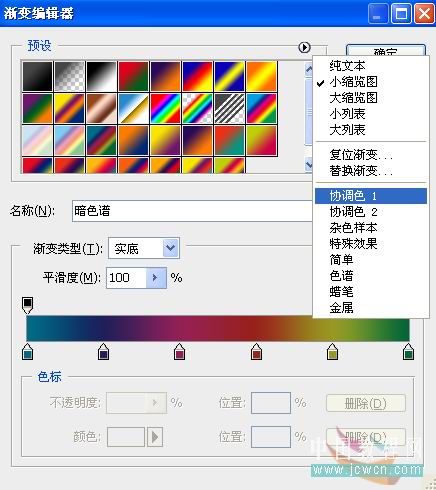
Task: Switch to 大列表 view
Action: click(347, 130)
